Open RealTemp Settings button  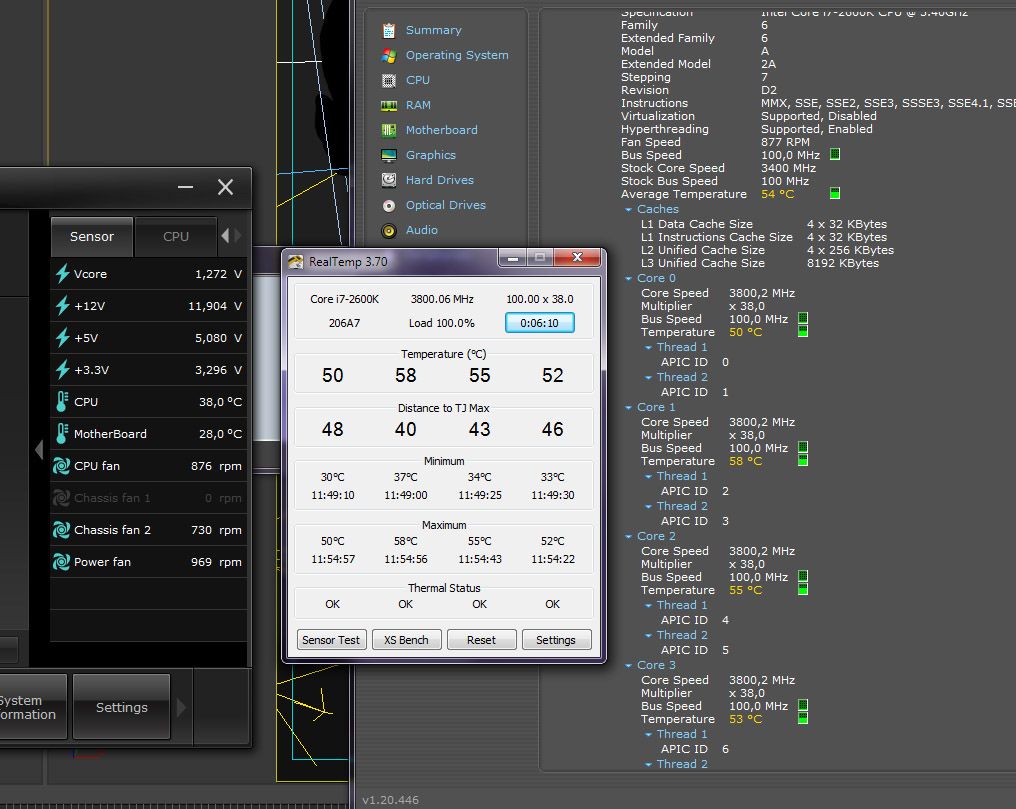click(556, 640)
